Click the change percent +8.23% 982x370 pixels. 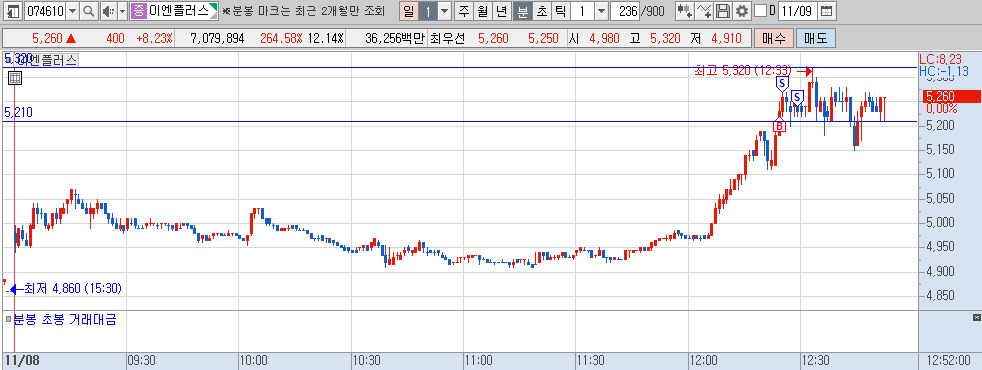[154, 39]
